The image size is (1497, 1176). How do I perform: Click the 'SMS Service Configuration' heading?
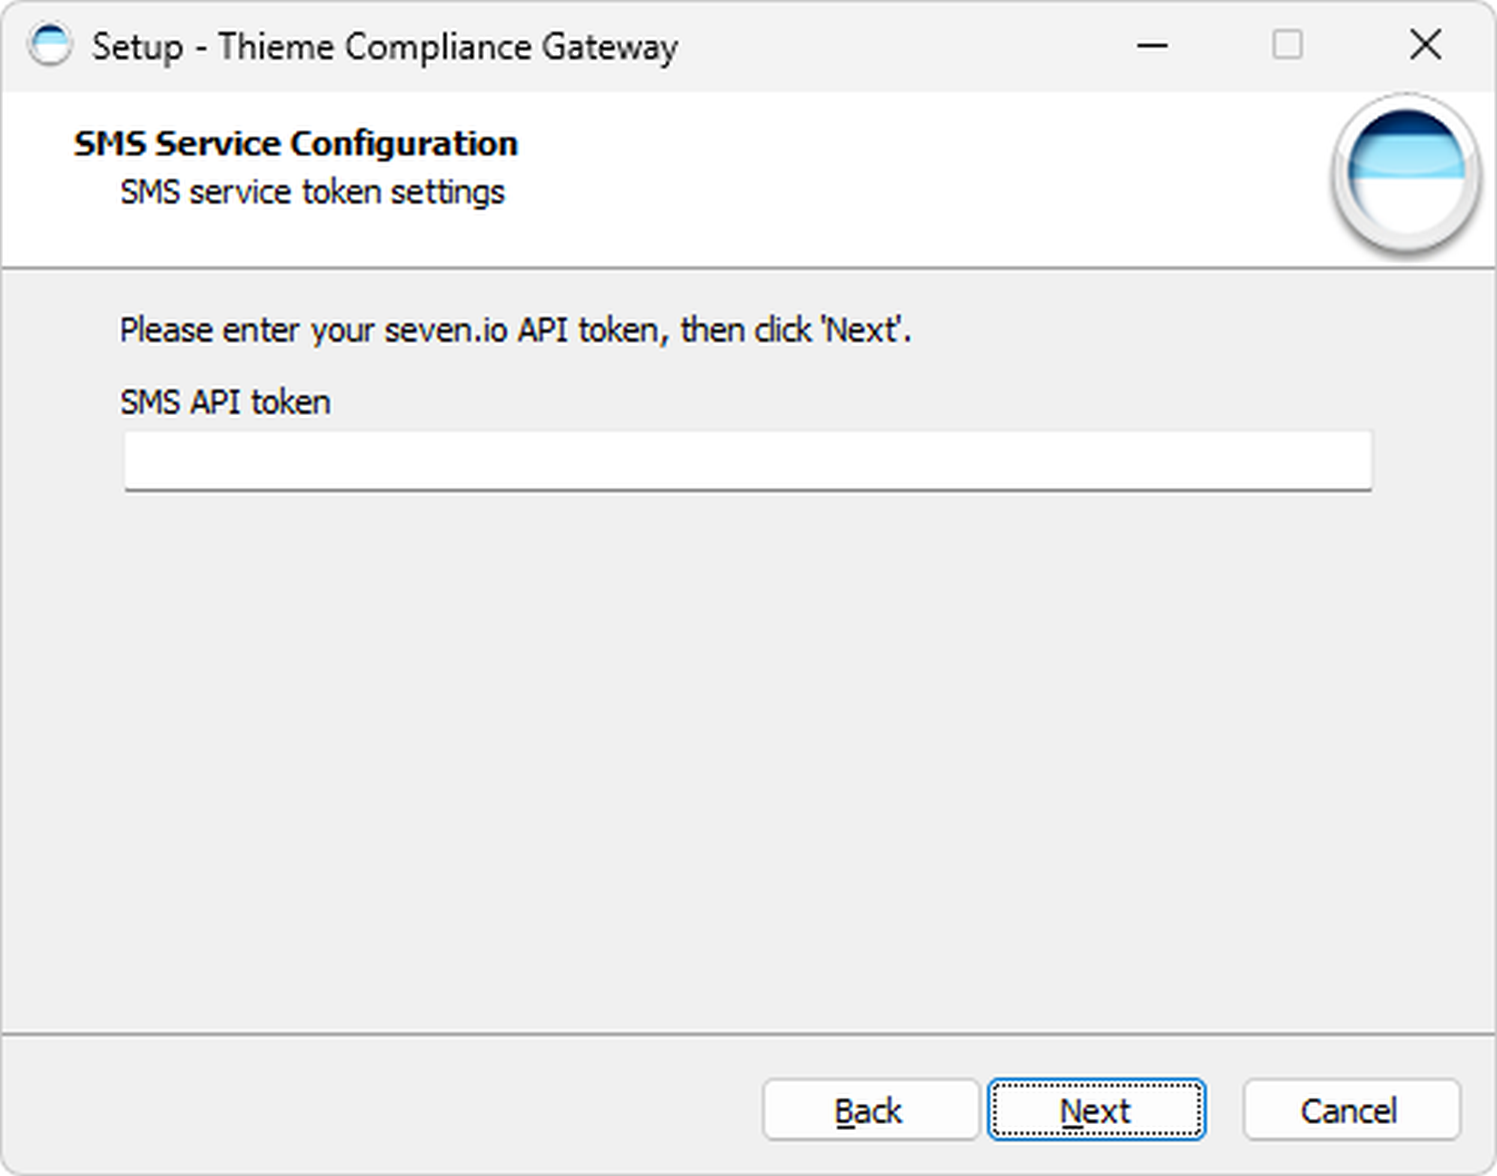click(x=296, y=144)
